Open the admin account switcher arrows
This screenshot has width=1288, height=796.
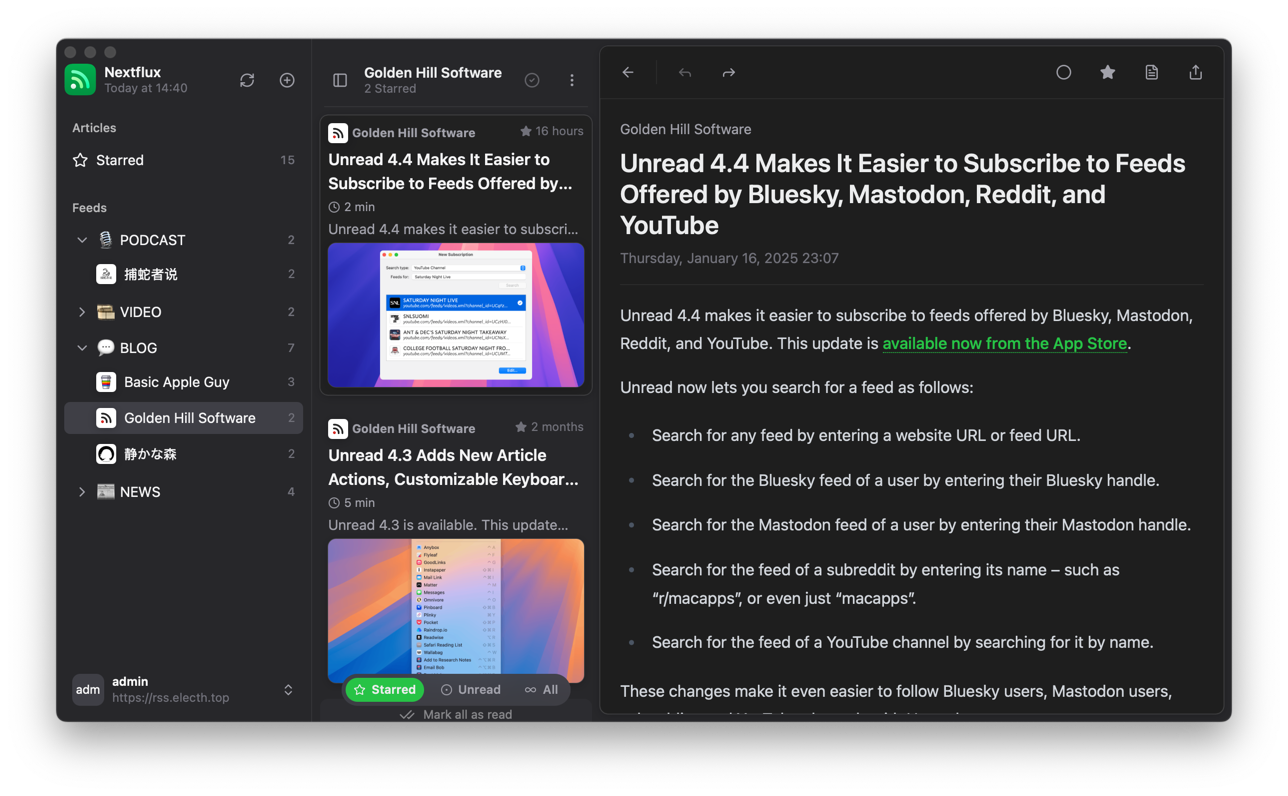[x=288, y=690]
